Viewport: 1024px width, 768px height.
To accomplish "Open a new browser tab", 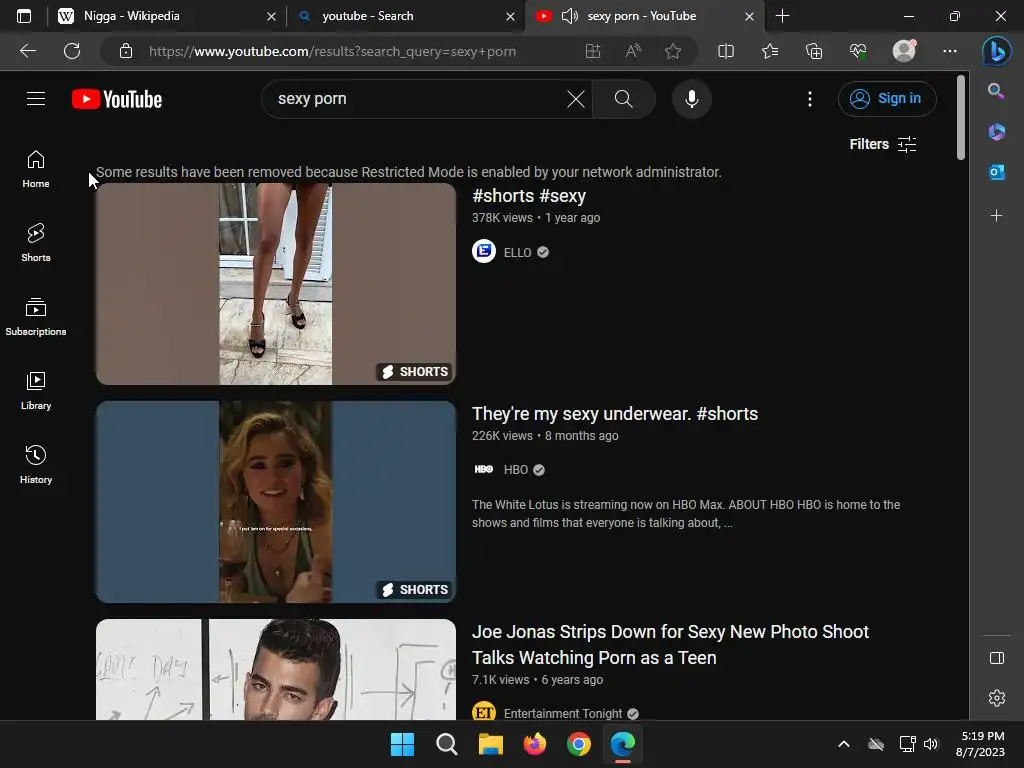I will [782, 16].
